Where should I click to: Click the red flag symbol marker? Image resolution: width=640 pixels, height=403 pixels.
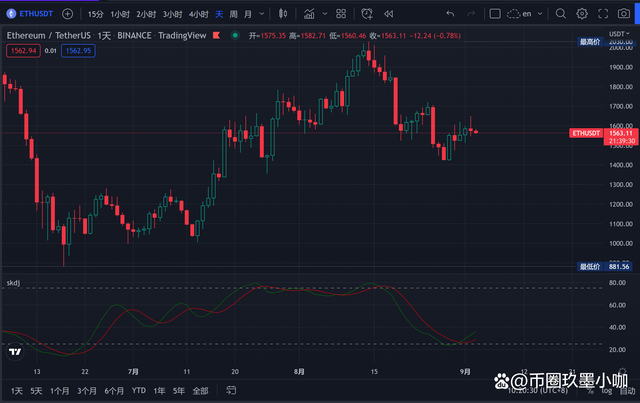pyautogui.click(x=216, y=36)
